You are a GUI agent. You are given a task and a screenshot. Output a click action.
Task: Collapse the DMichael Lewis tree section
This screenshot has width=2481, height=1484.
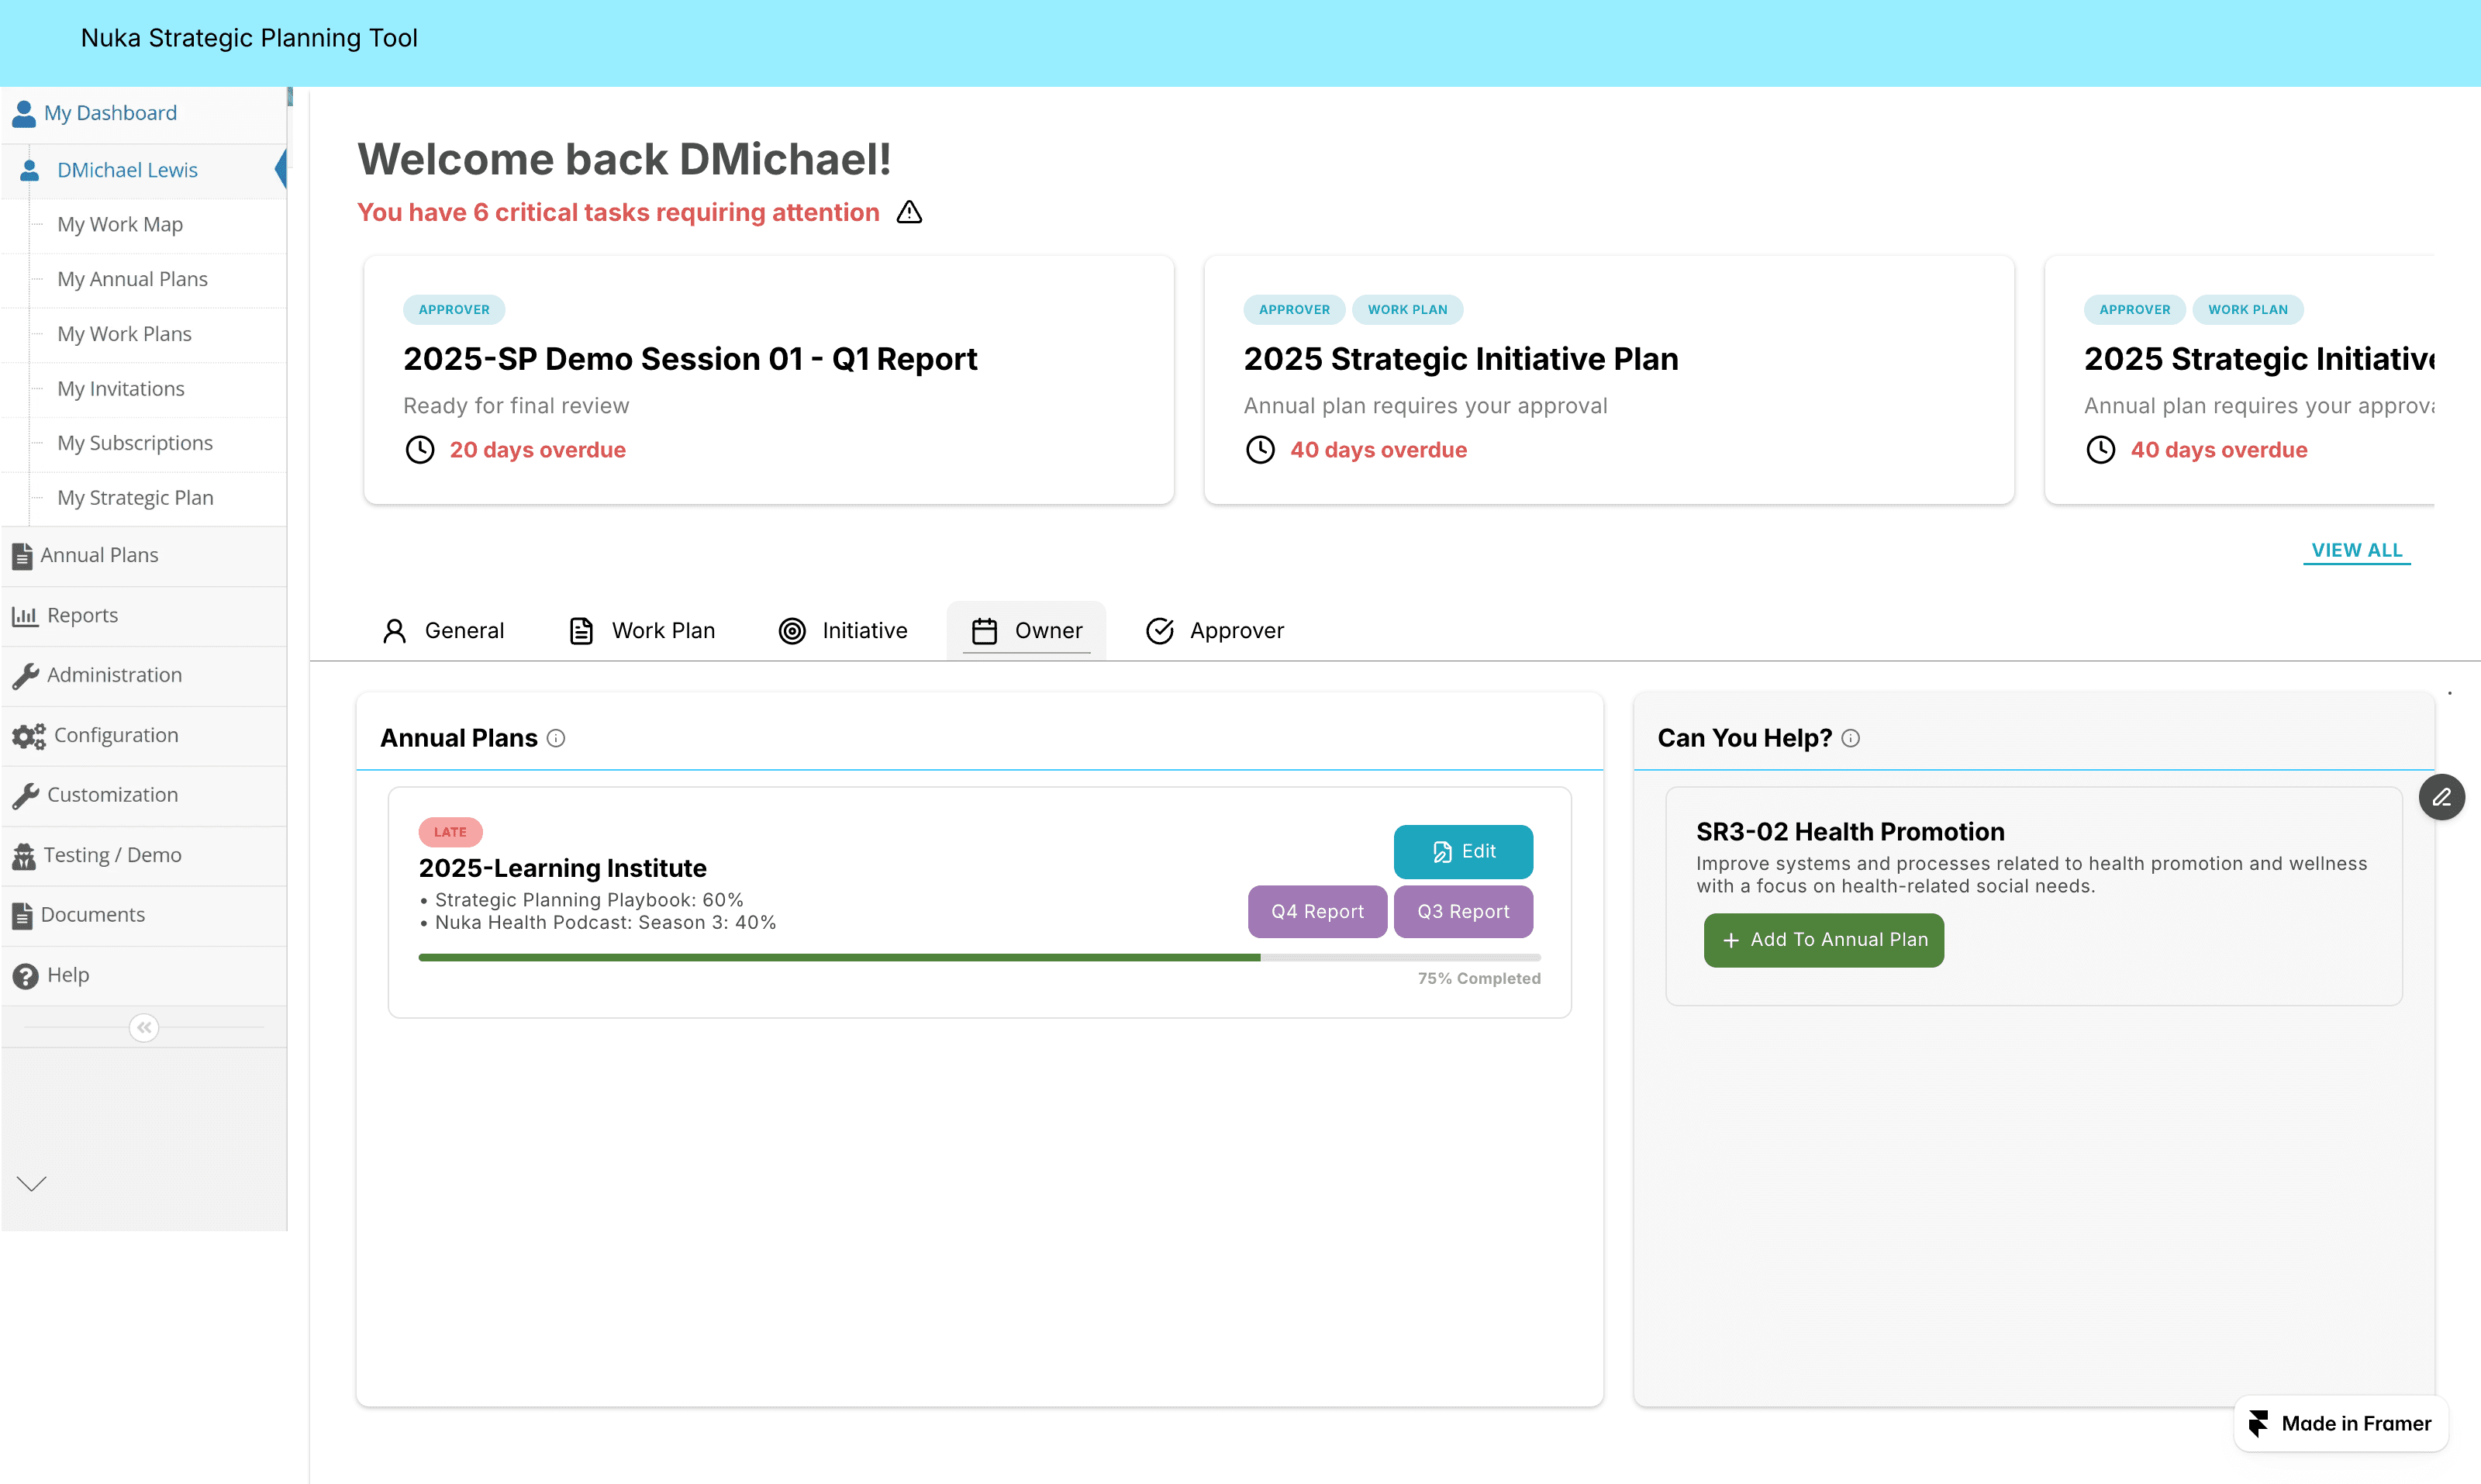point(127,170)
